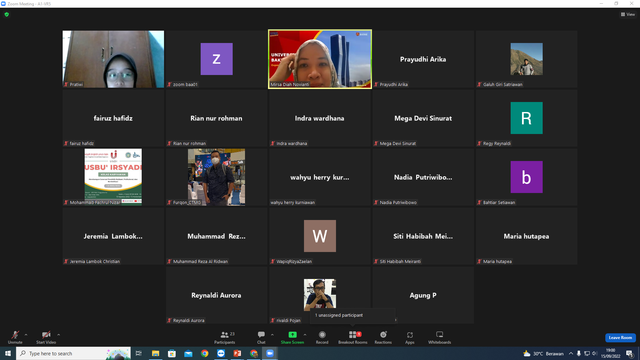
Task: Click the purple Z avatar of zoom baa01
Action: tap(217, 59)
